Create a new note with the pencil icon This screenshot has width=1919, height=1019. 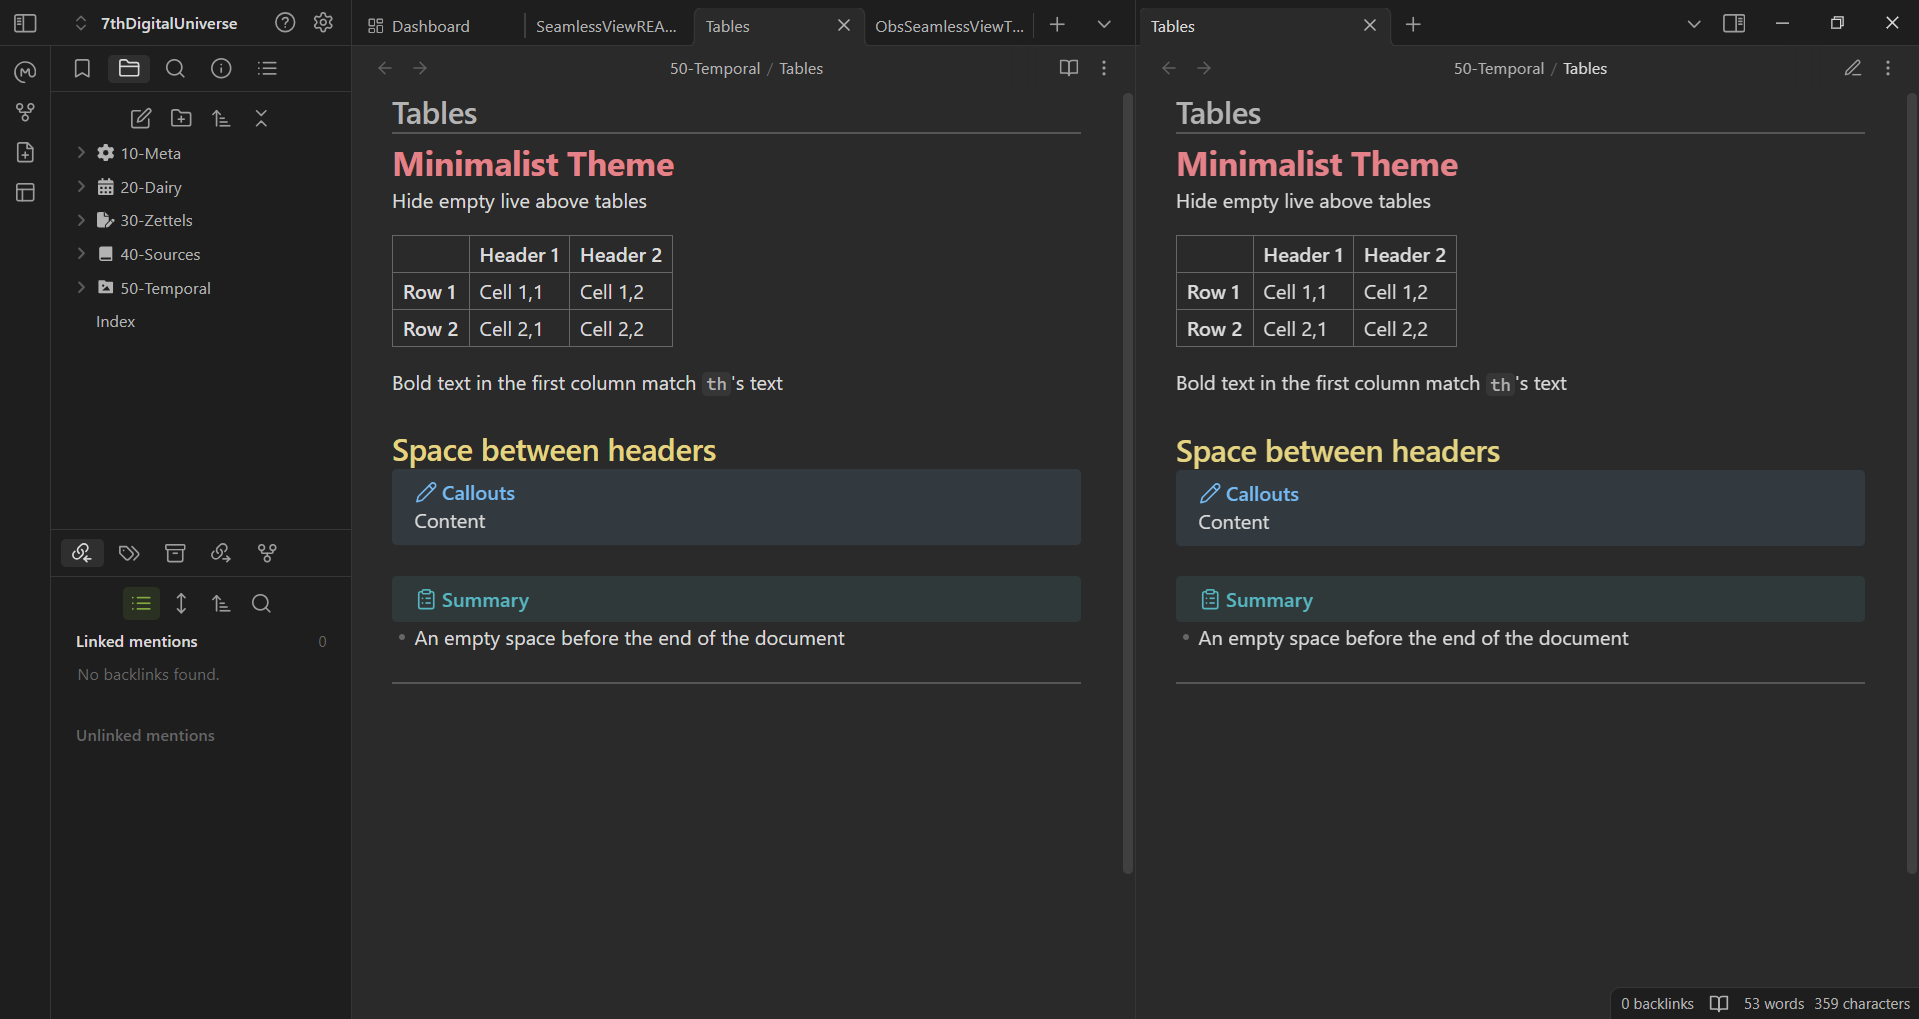pyautogui.click(x=141, y=118)
